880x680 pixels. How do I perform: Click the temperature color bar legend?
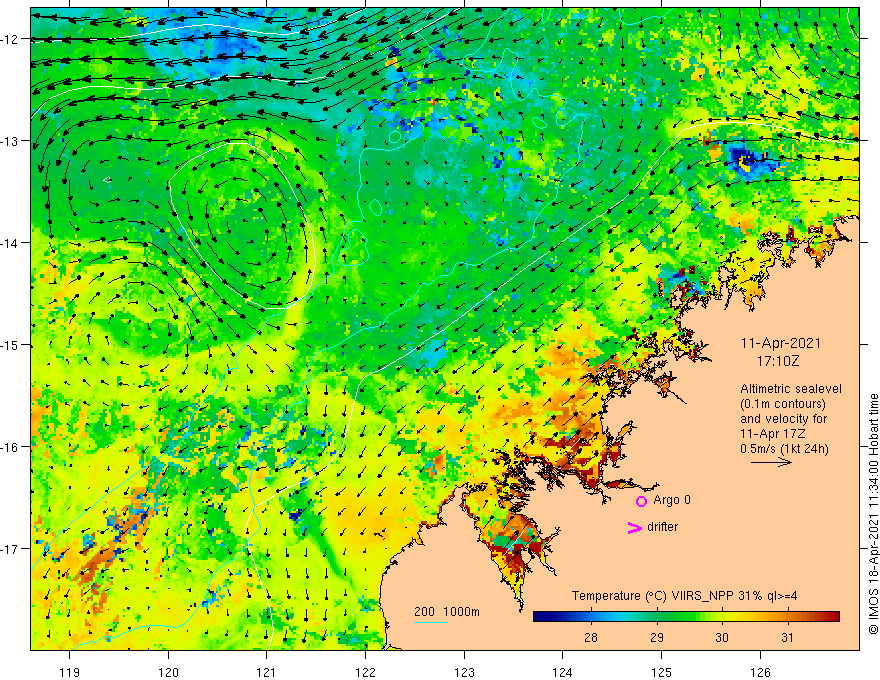click(686, 617)
